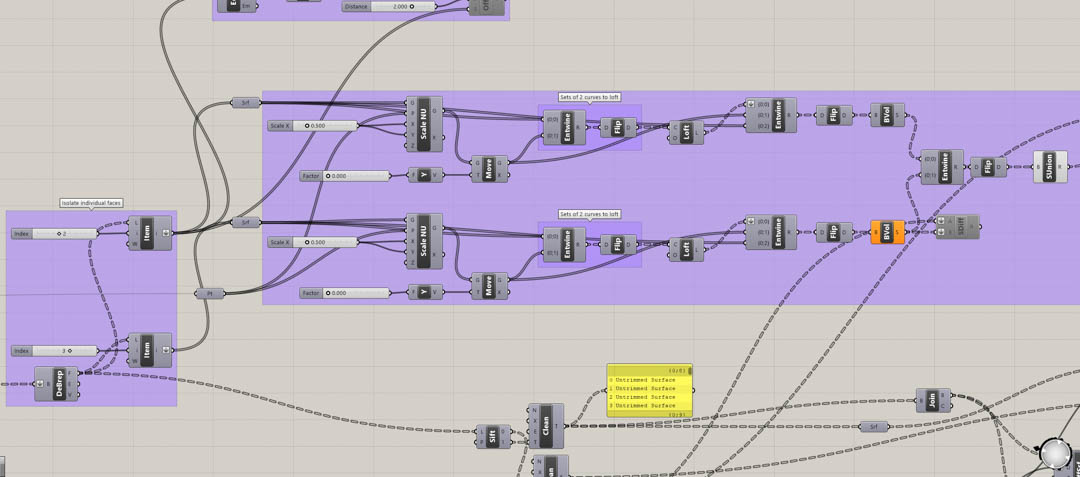Image resolution: width=1080 pixels, height=477 pixels.
Task: Select the yellow Untrimmed Surface panel
Action: pyautogui.click(x=647, y=393)
